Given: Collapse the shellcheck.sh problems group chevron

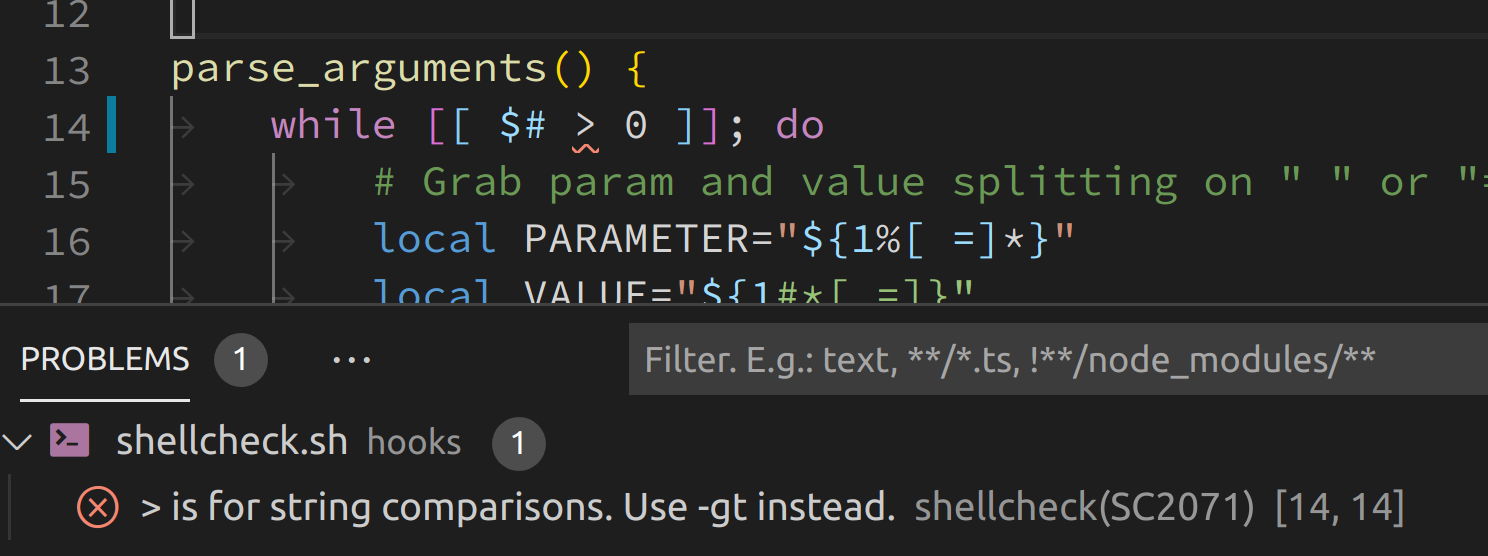Looking at the screenshot, I should (x=17, y=441).
